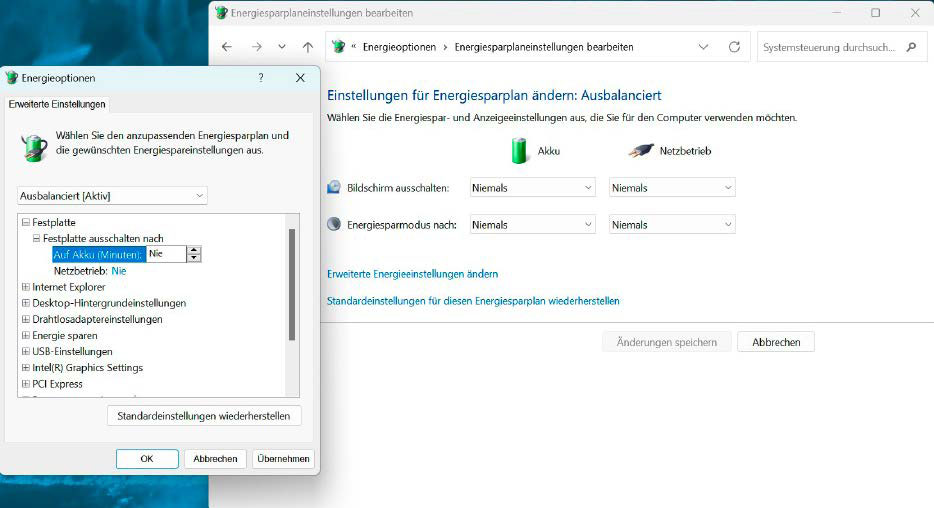Image resolution: width=934 pixels, height=508 pixels.
Task: Click the refresh button in address bar
Action: point(734,47)
